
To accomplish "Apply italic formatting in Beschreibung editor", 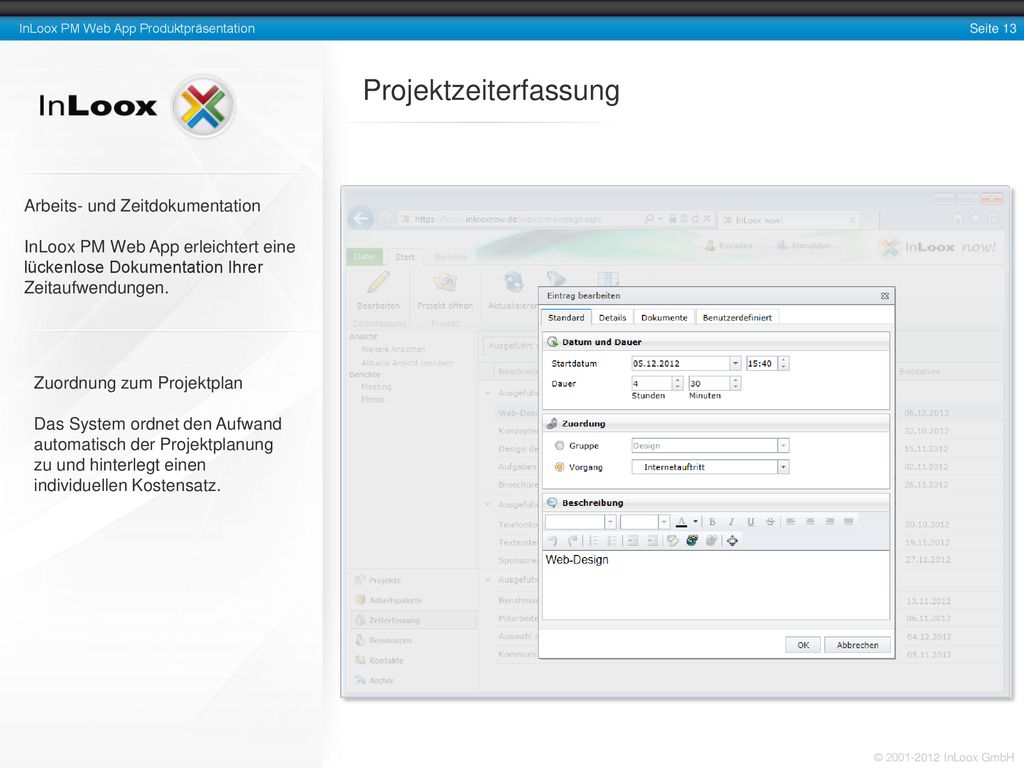I will (731, 522).
